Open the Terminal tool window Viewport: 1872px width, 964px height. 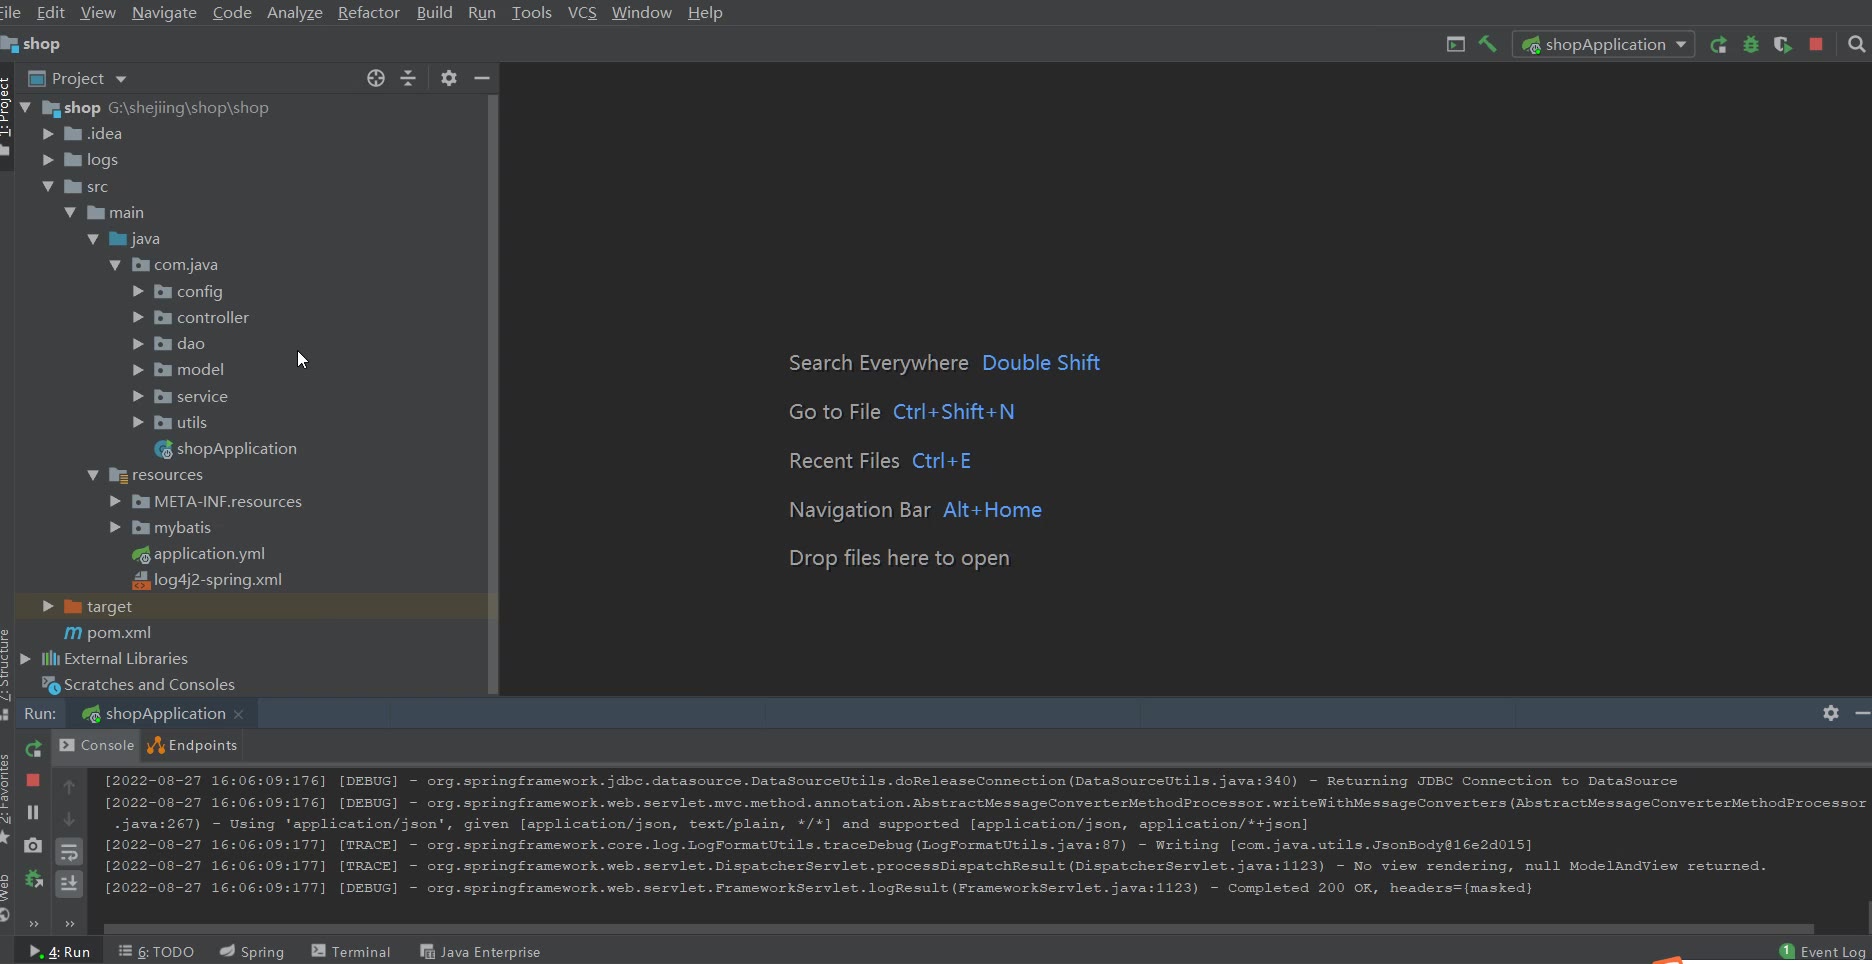coord(351,952)
